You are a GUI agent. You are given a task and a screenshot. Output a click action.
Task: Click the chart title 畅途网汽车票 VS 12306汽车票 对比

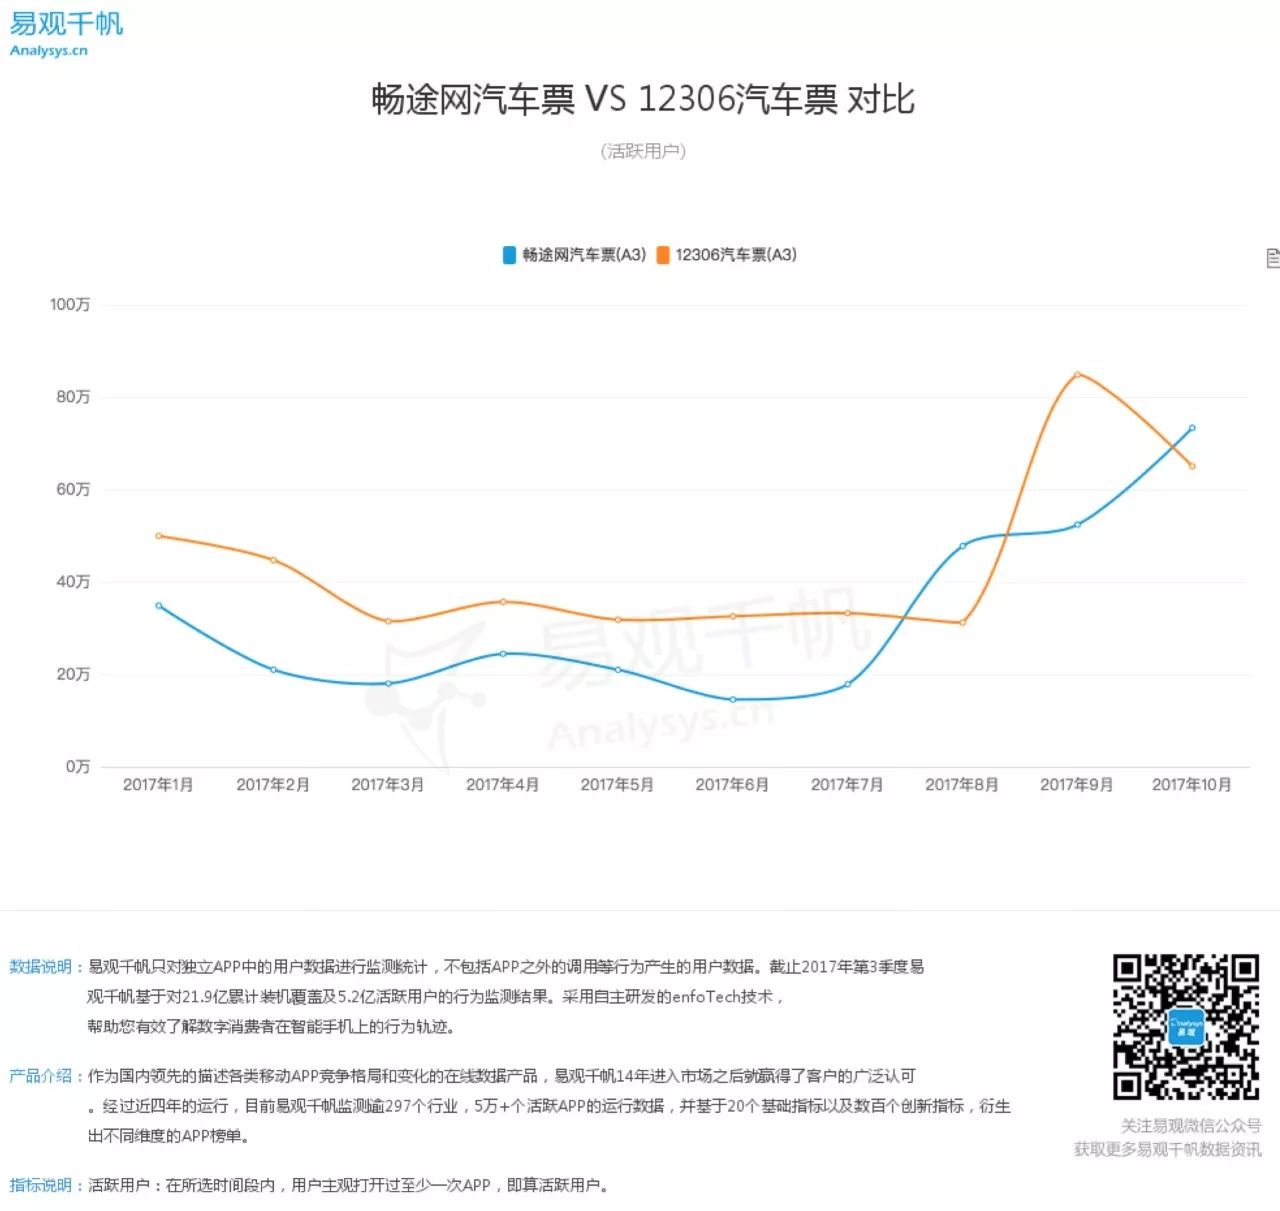tap(643, 99)
